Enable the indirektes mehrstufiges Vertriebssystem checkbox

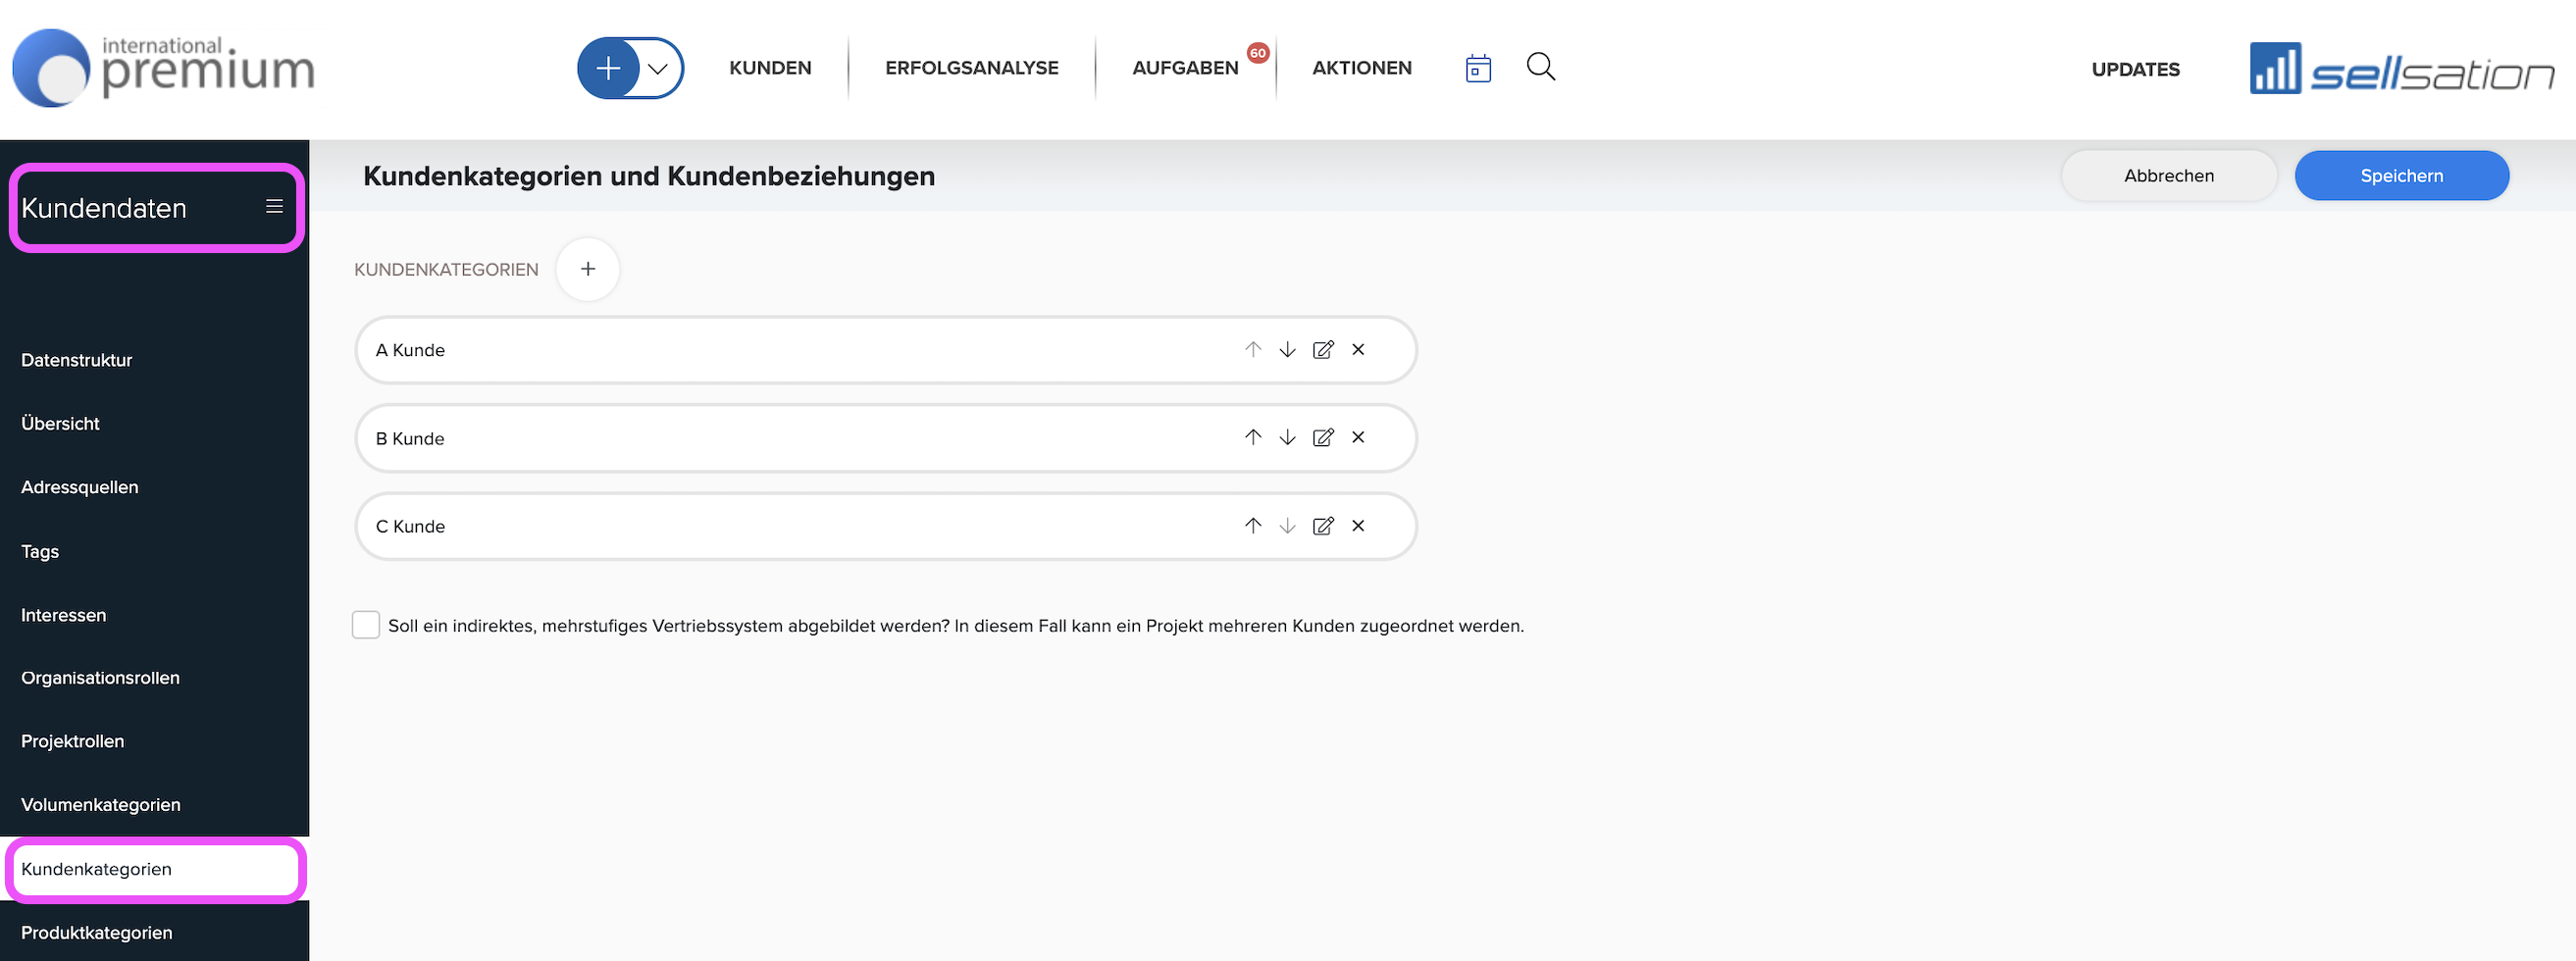(366, 625)
